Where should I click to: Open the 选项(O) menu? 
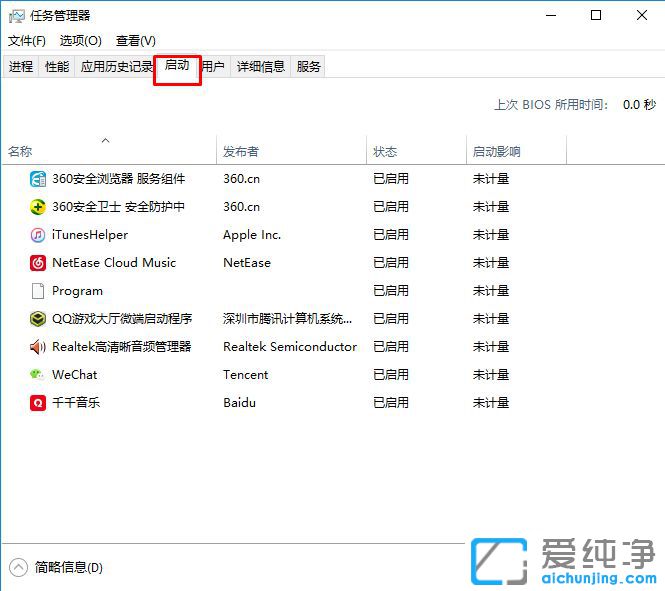[x=81, y=41]
